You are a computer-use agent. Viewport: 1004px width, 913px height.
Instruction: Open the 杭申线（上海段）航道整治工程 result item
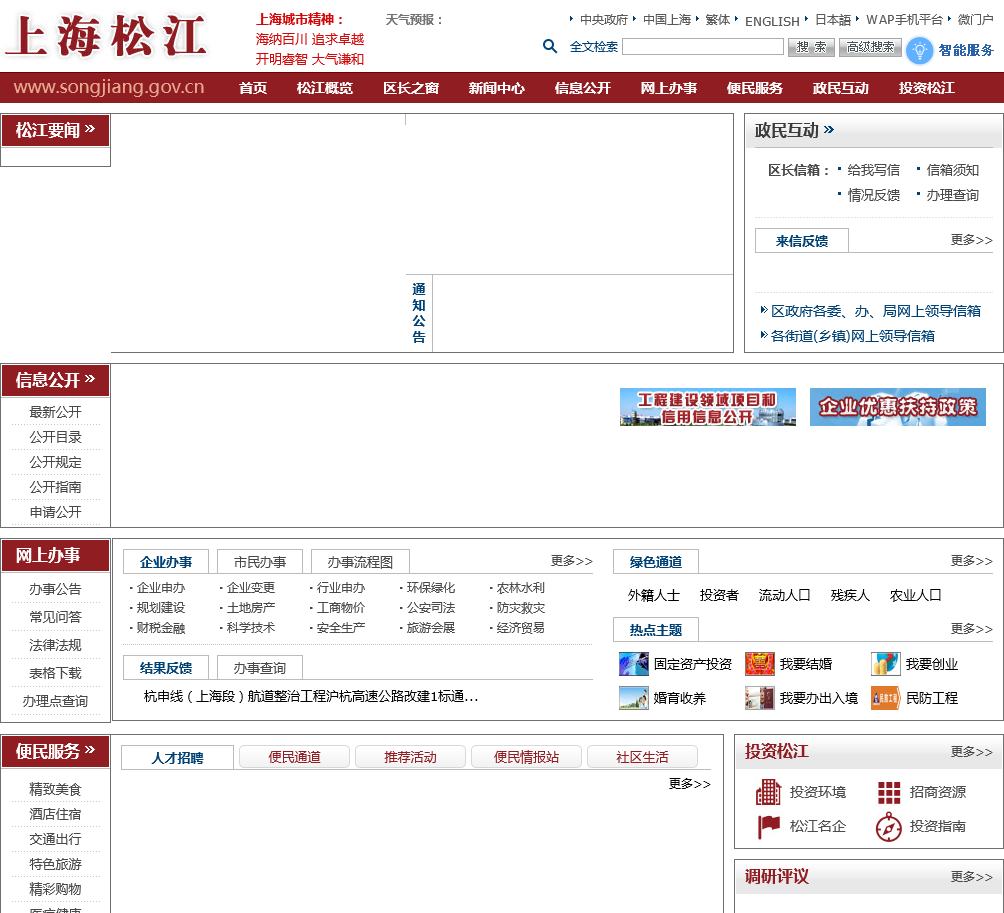311,696
